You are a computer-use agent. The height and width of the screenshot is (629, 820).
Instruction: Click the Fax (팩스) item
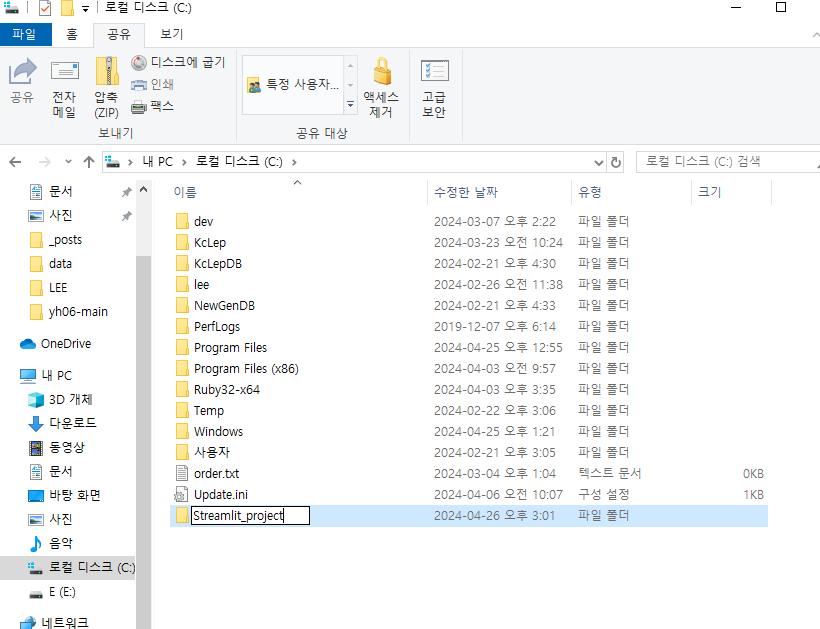tap(152, 107)
